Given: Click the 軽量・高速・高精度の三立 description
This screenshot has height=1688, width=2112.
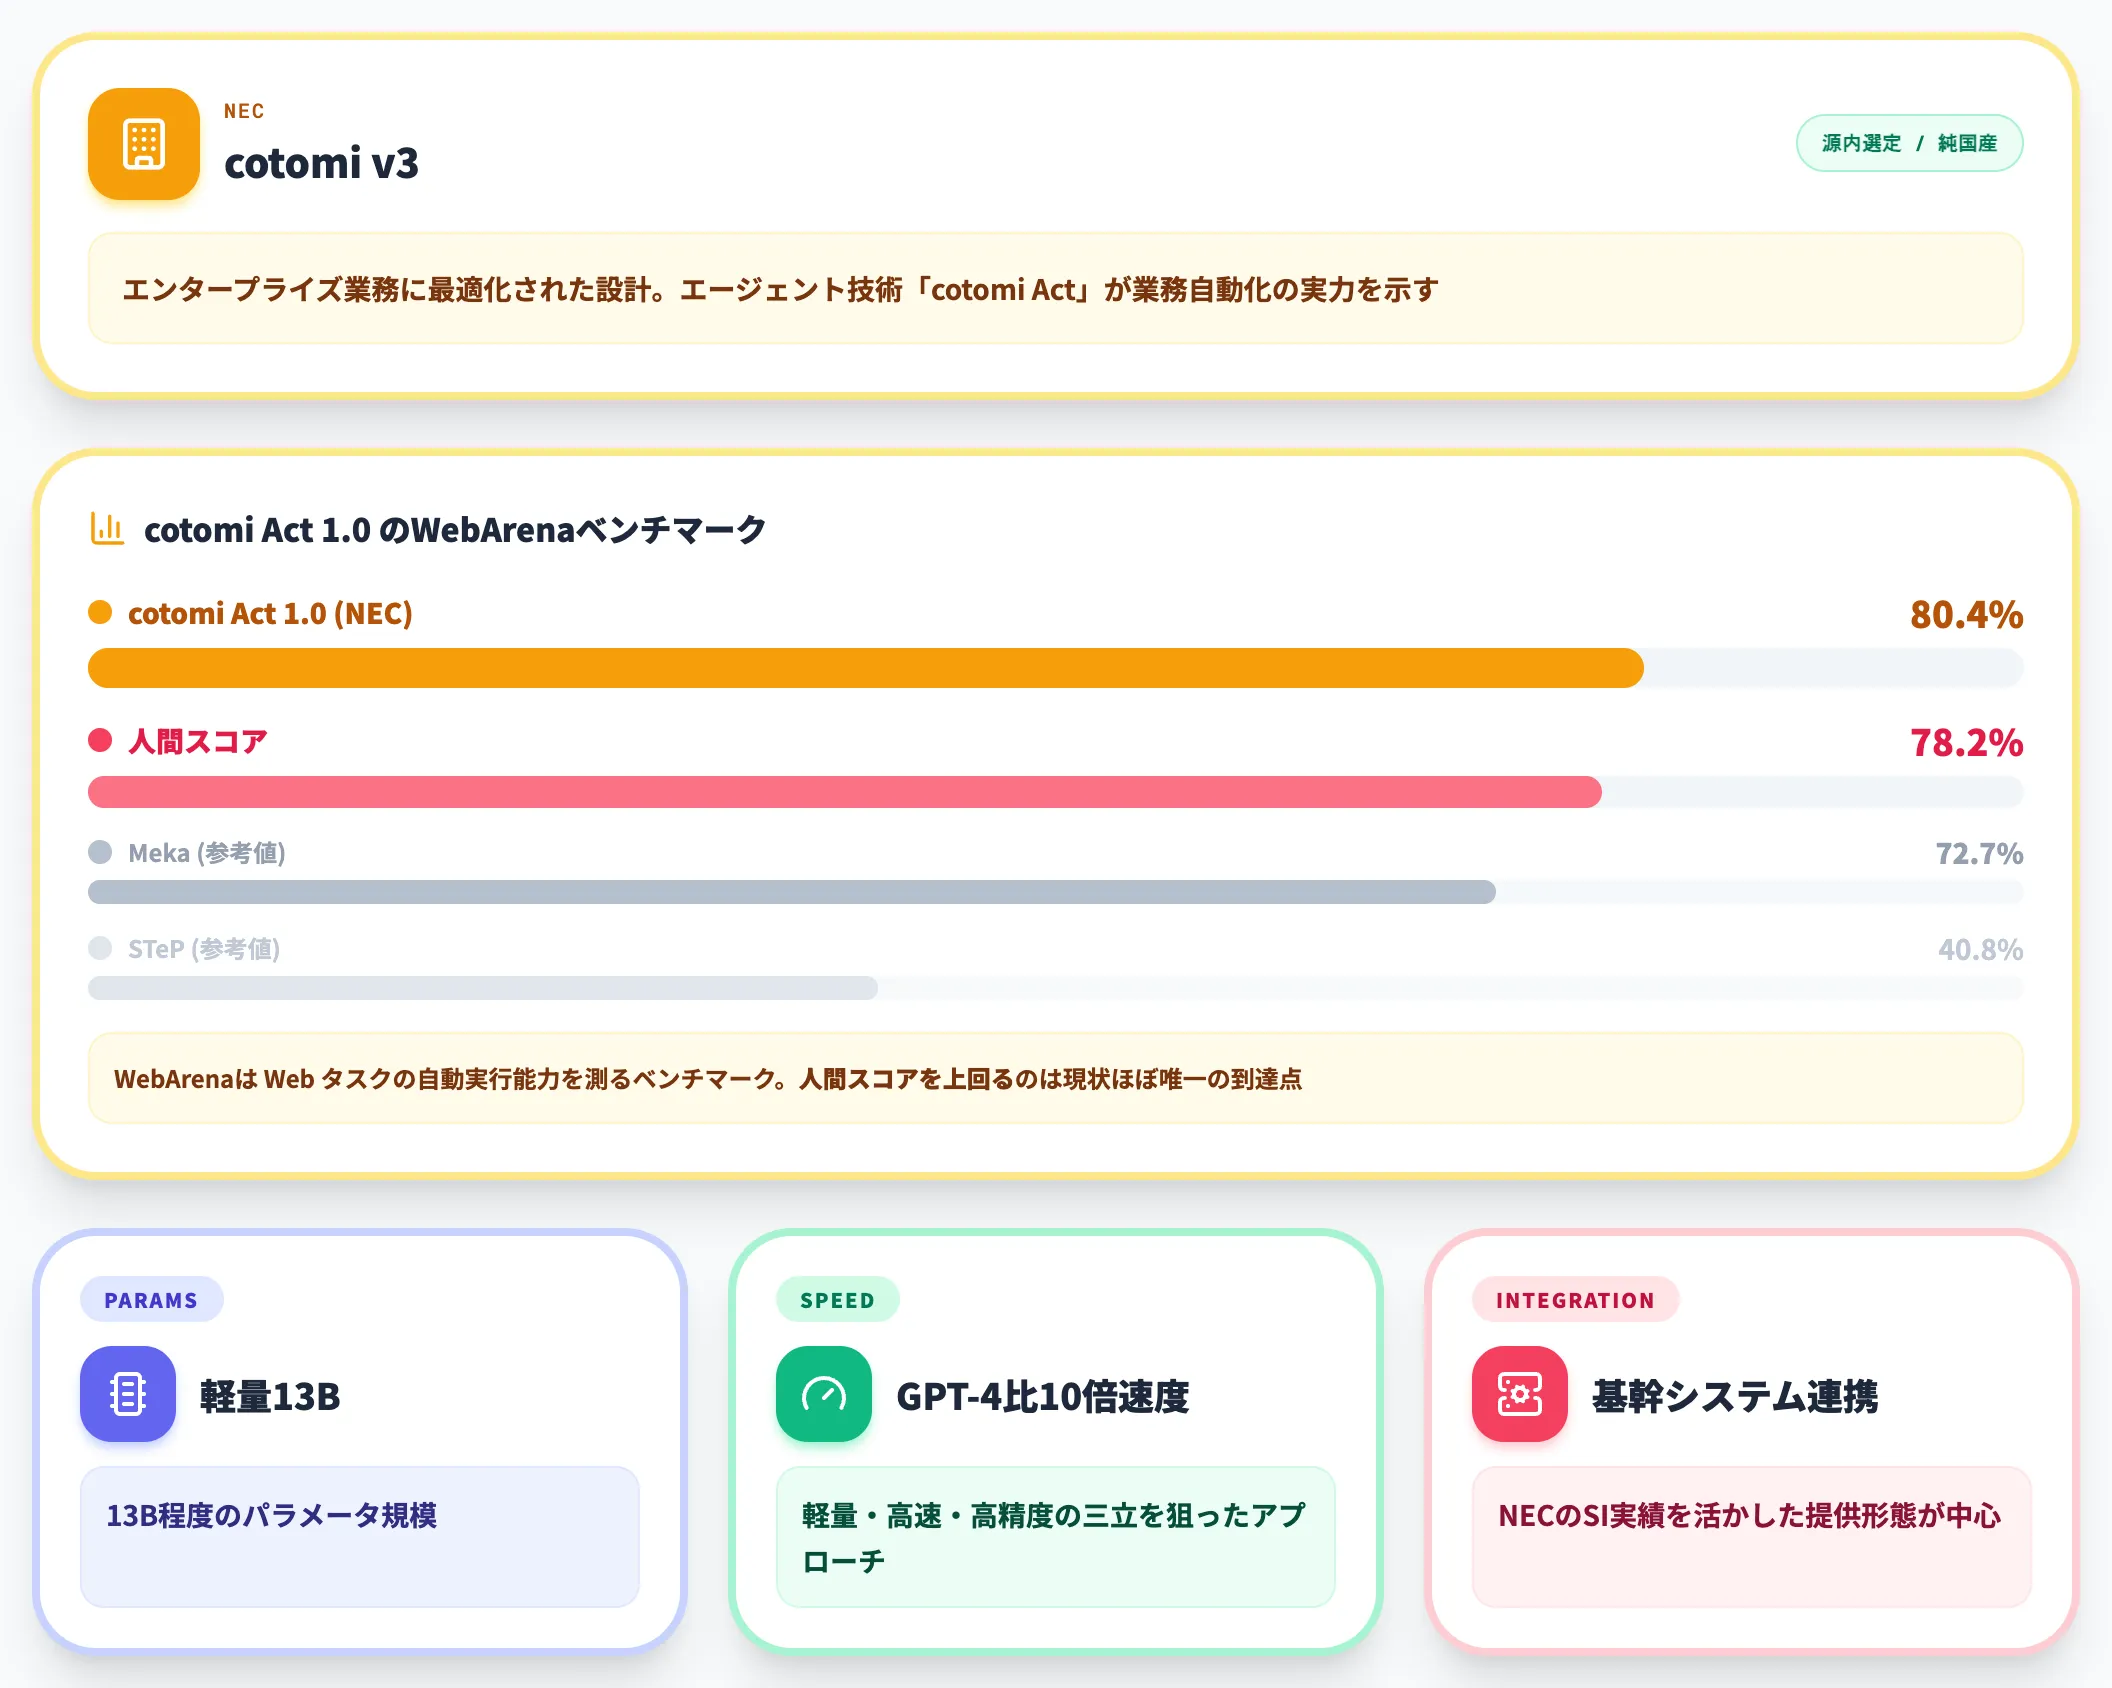Looking at the screenshot, I should pyautogui.click(x=1056, y=1536).
